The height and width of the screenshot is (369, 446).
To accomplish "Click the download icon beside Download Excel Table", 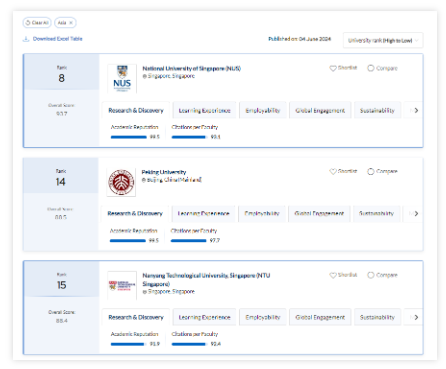I will [26, 39].
